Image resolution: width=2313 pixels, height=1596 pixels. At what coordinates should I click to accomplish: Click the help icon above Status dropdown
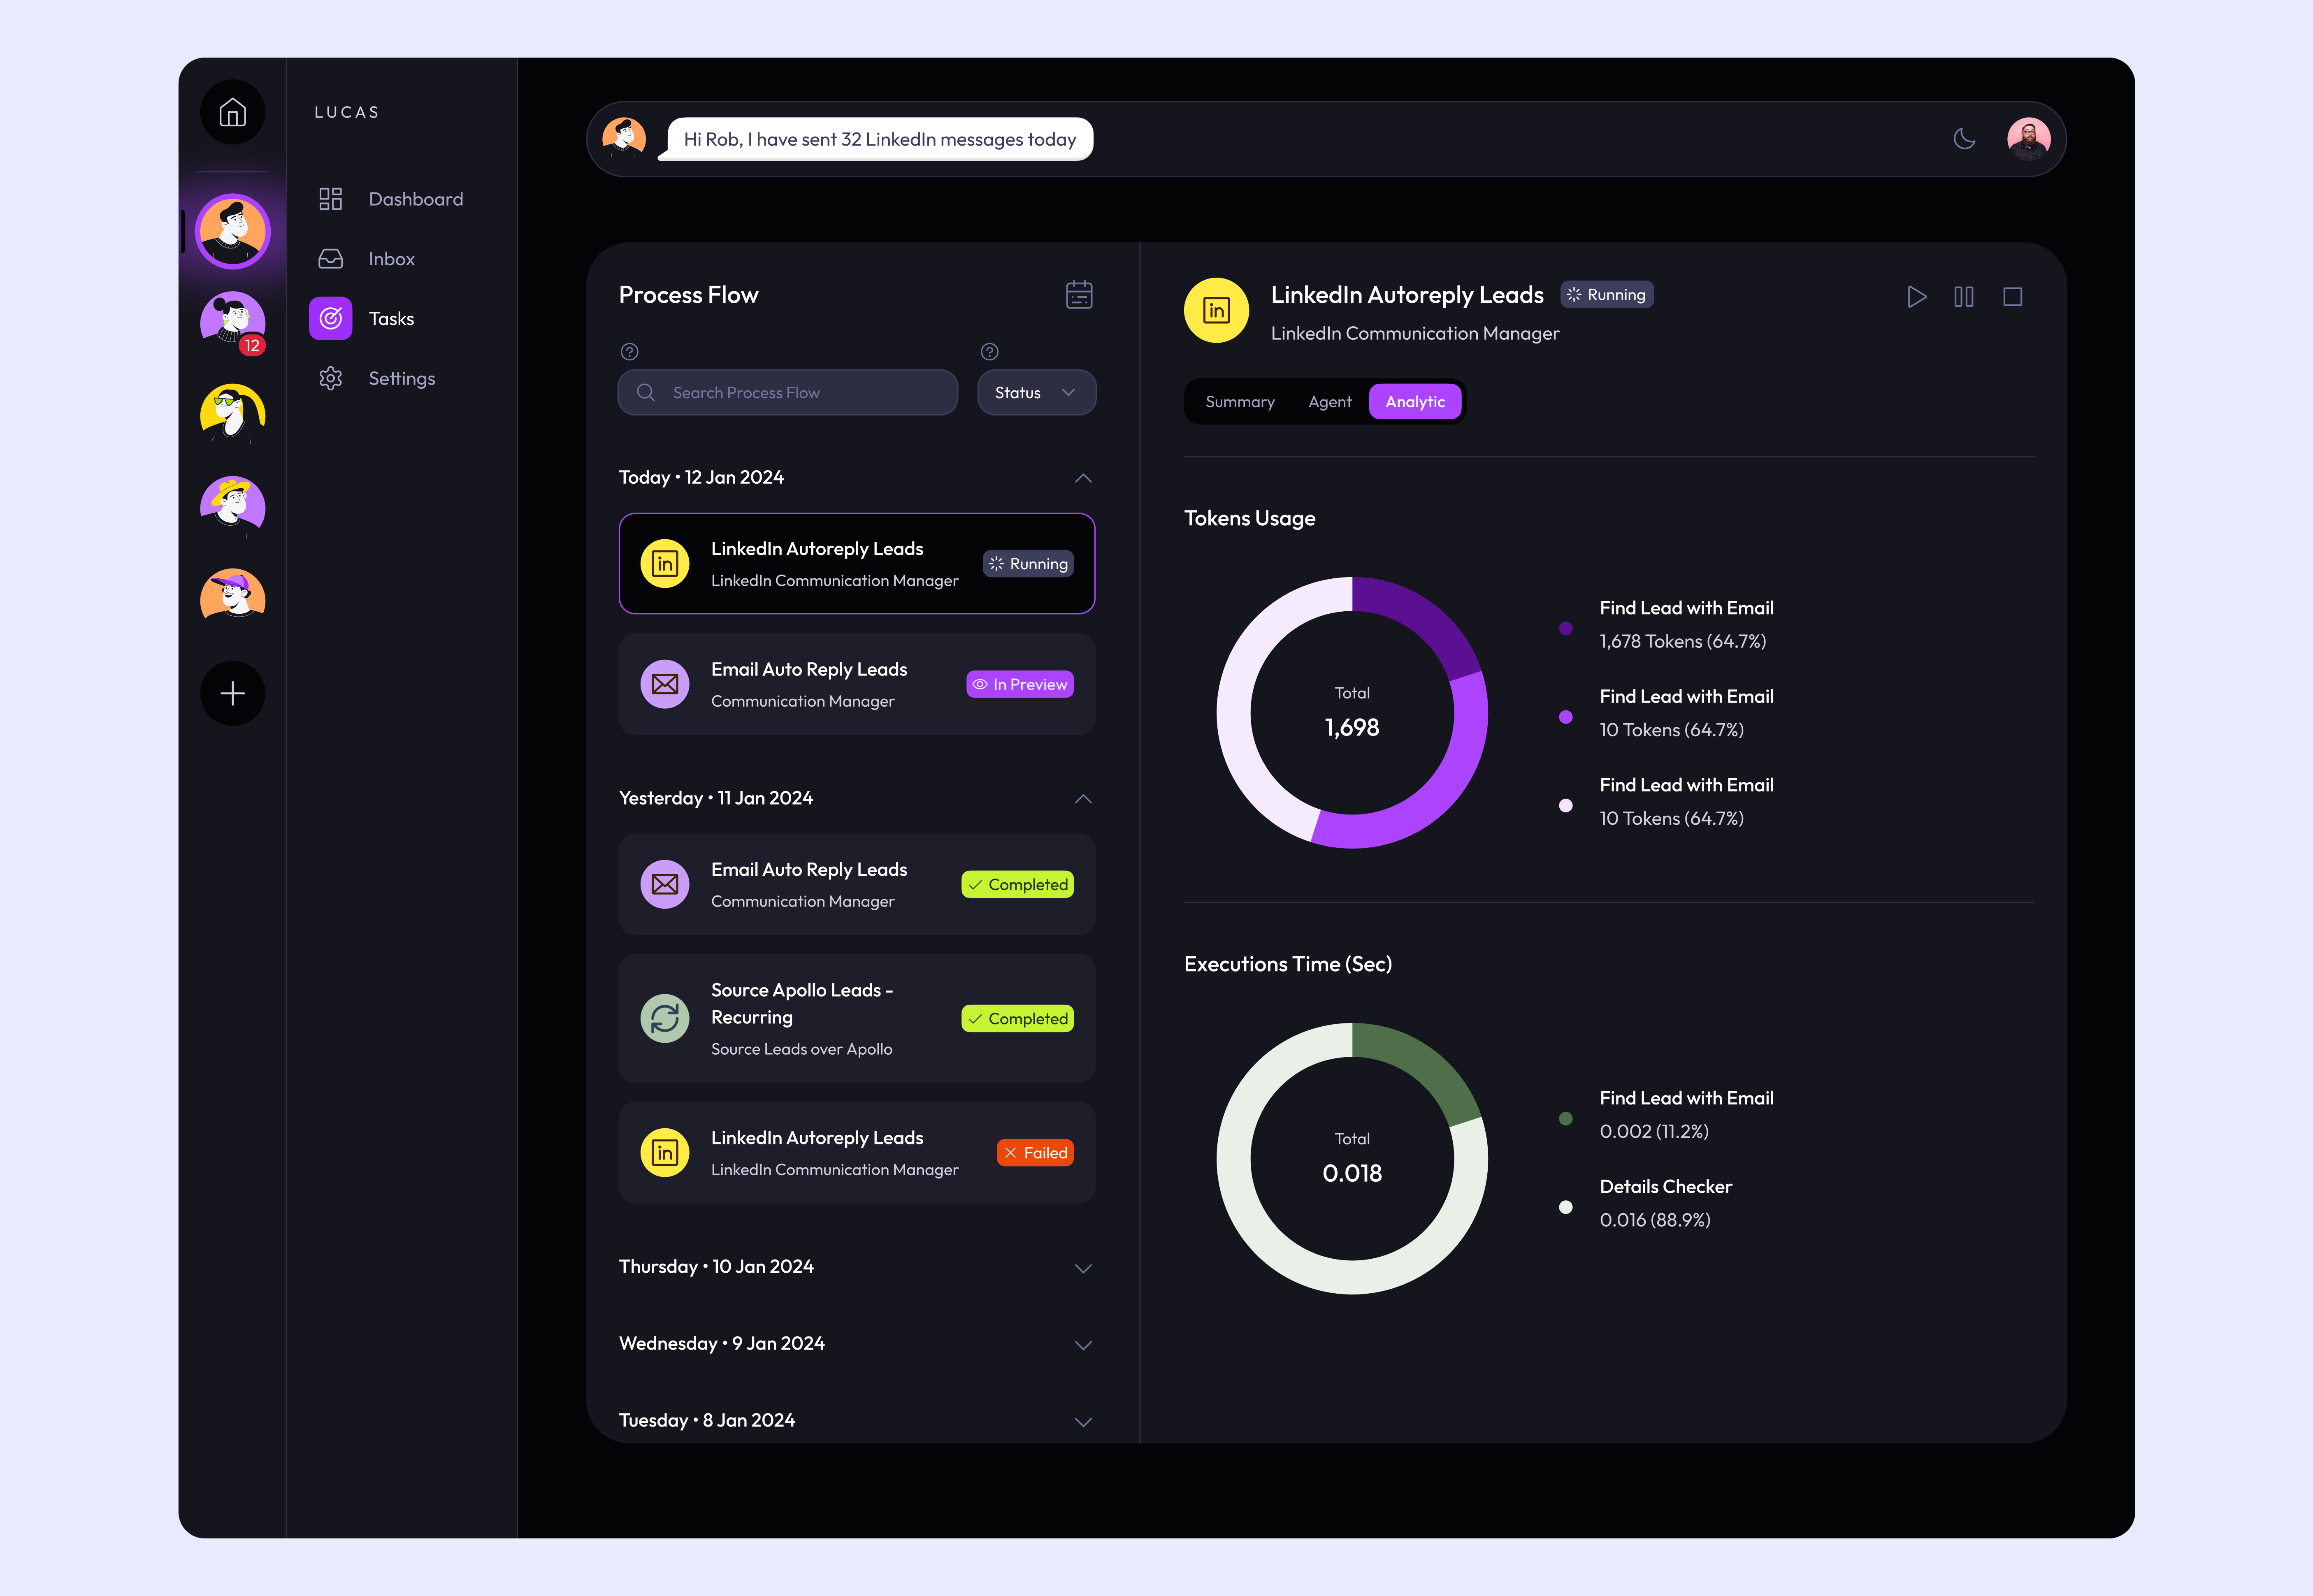989,352
